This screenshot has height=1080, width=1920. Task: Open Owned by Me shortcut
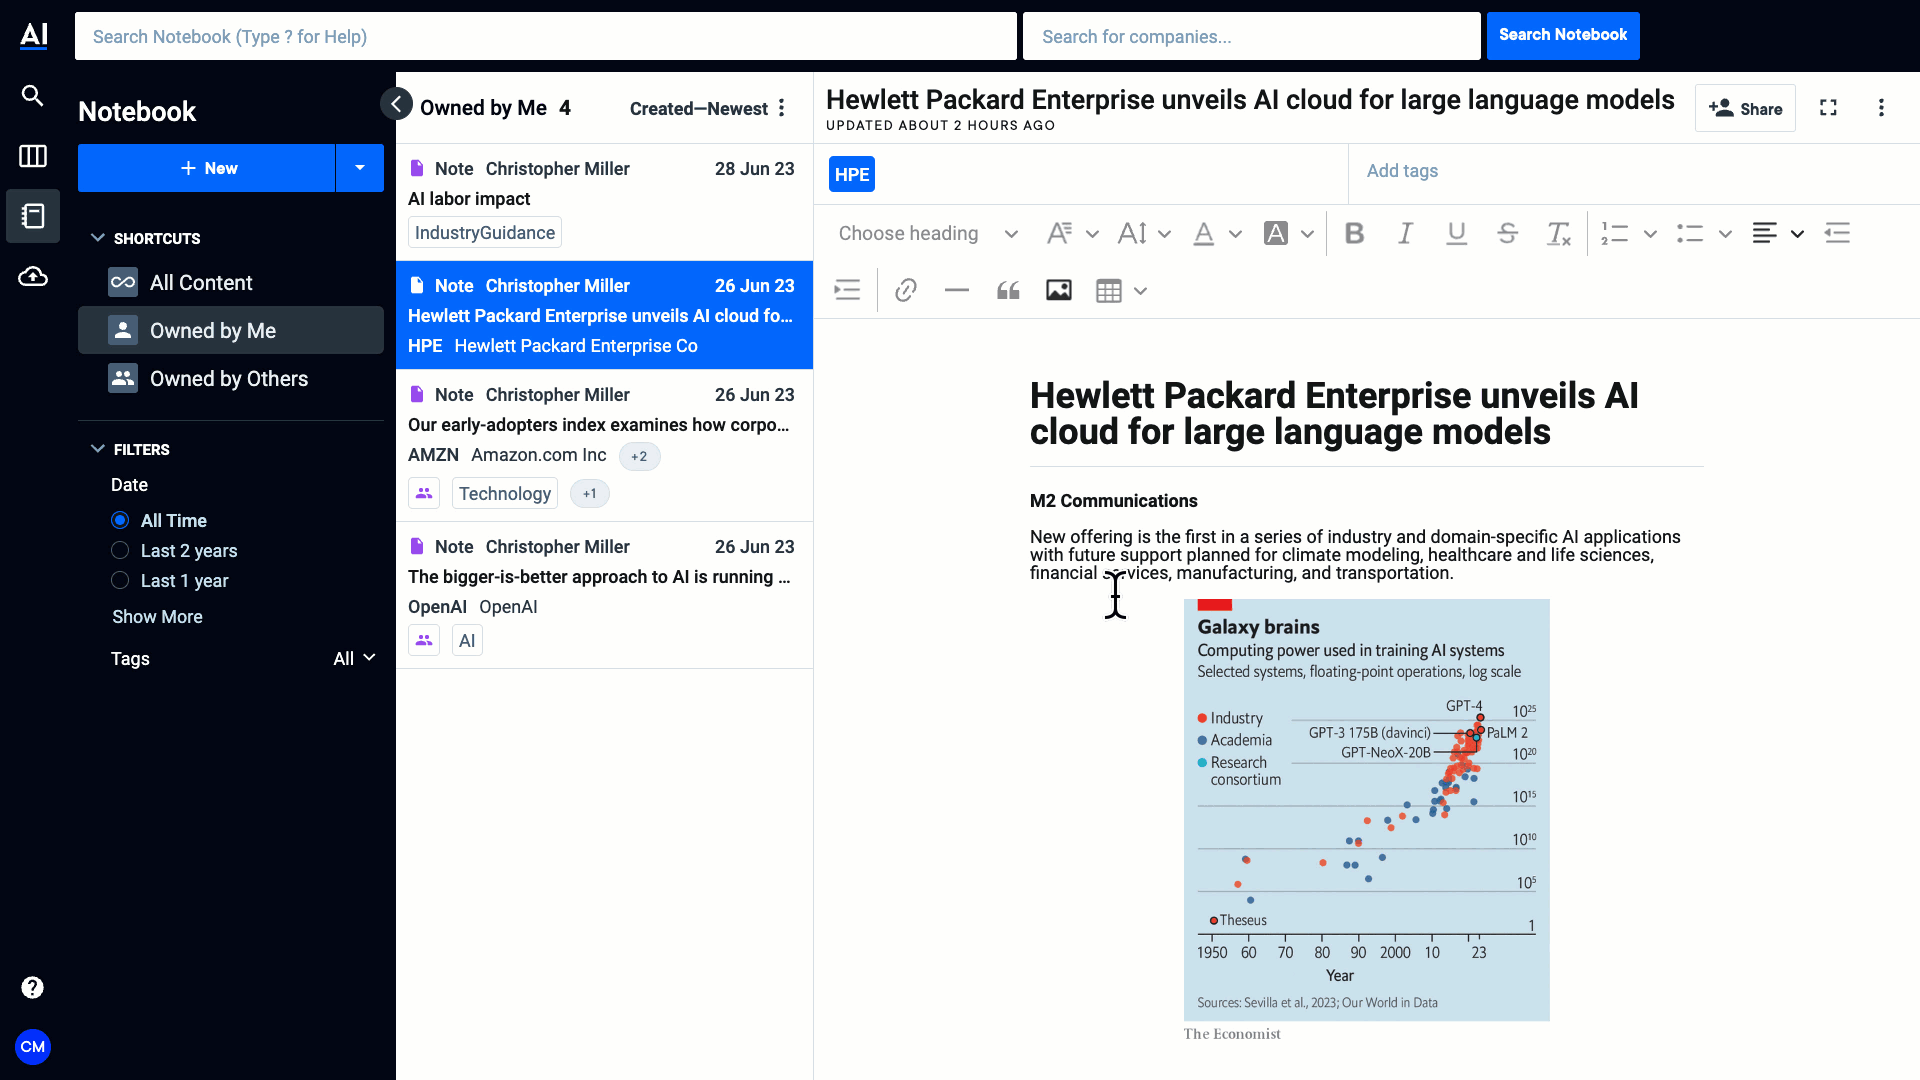[231, 330]
